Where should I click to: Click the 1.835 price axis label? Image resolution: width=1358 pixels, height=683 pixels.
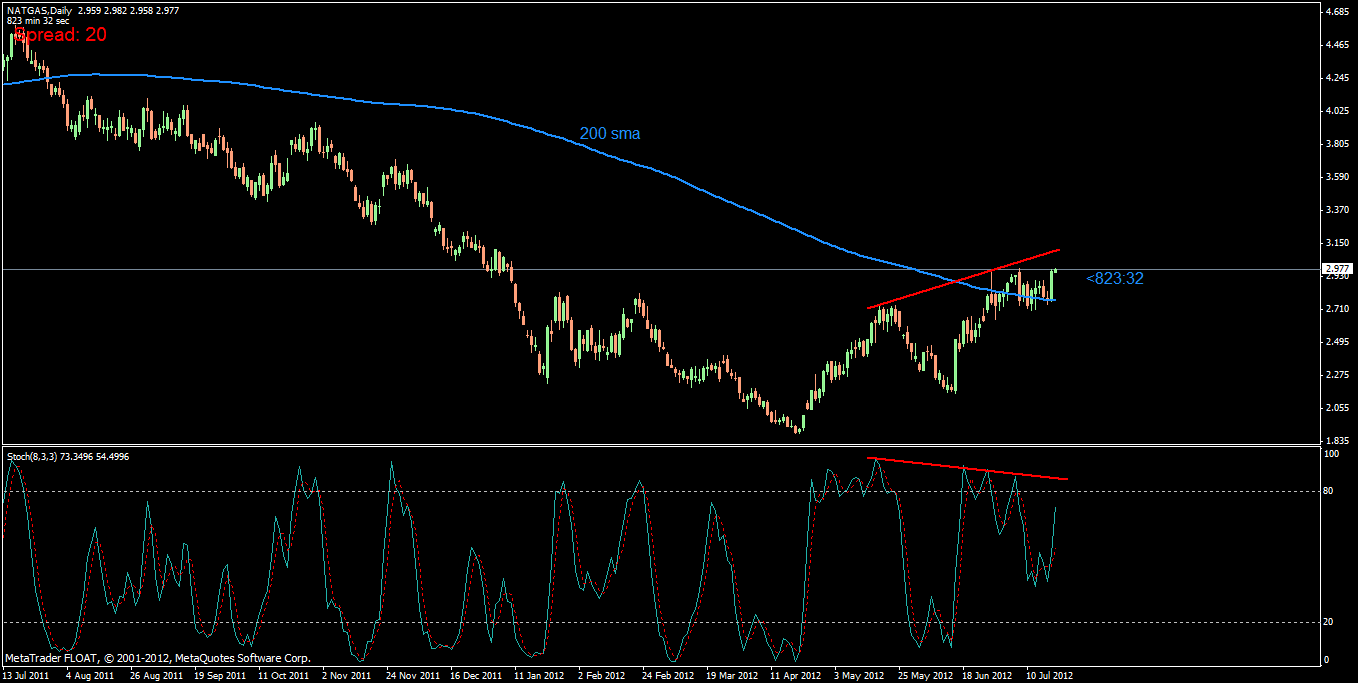[x=1335, y=440]
